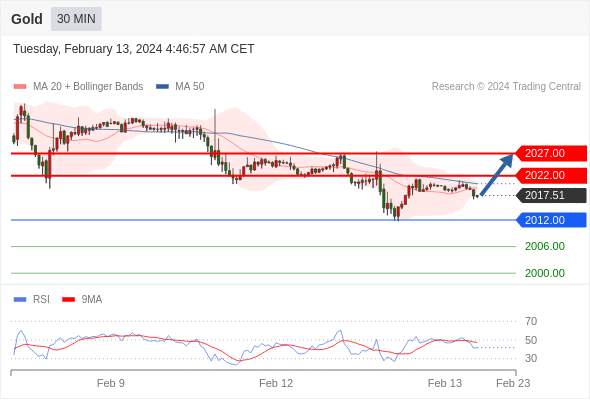The height and width of the screenshot is (400, 590).
Task: Toggle the RSI legend swatch
Action: (20, 300)
